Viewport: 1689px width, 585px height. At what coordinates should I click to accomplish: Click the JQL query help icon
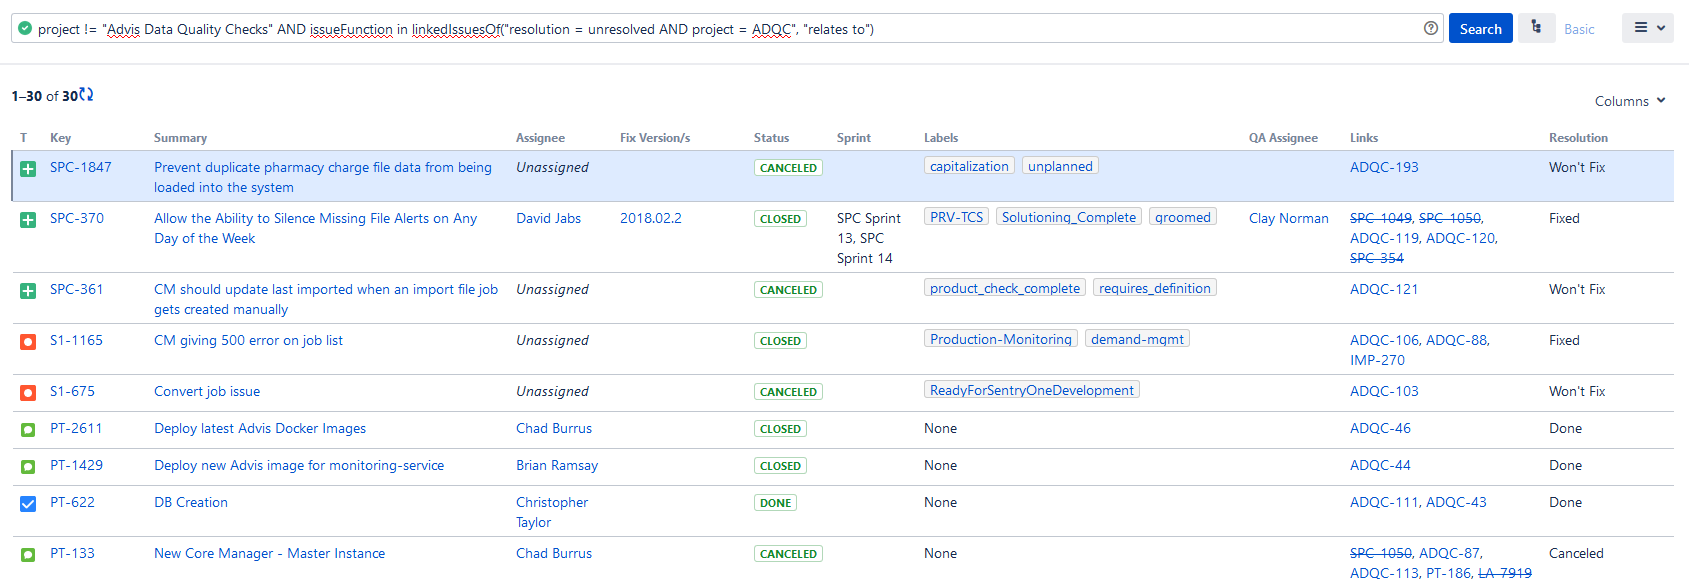tap(1431, 28)
